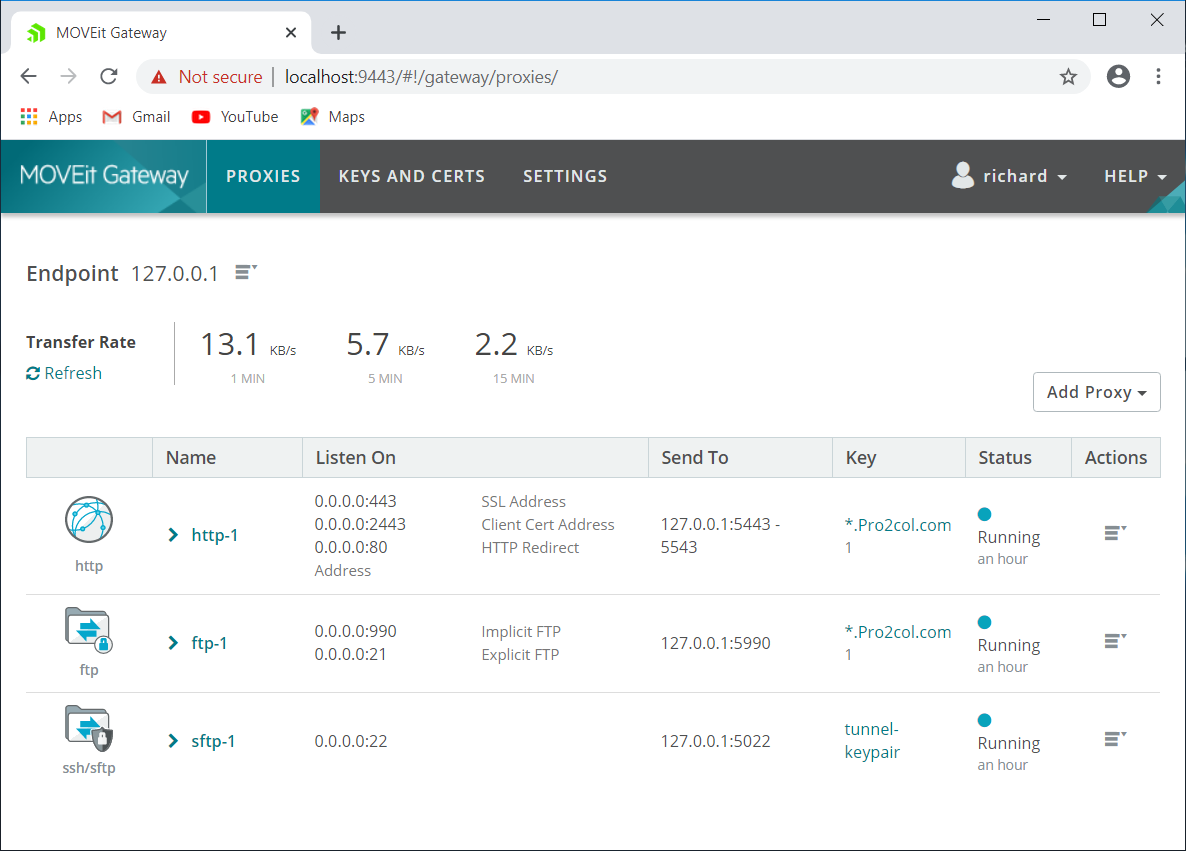Viewport: 1186px width, 851px height.
Task: Open actions menu for sftp-1 proxy
Action: [x=1115, y=739]
